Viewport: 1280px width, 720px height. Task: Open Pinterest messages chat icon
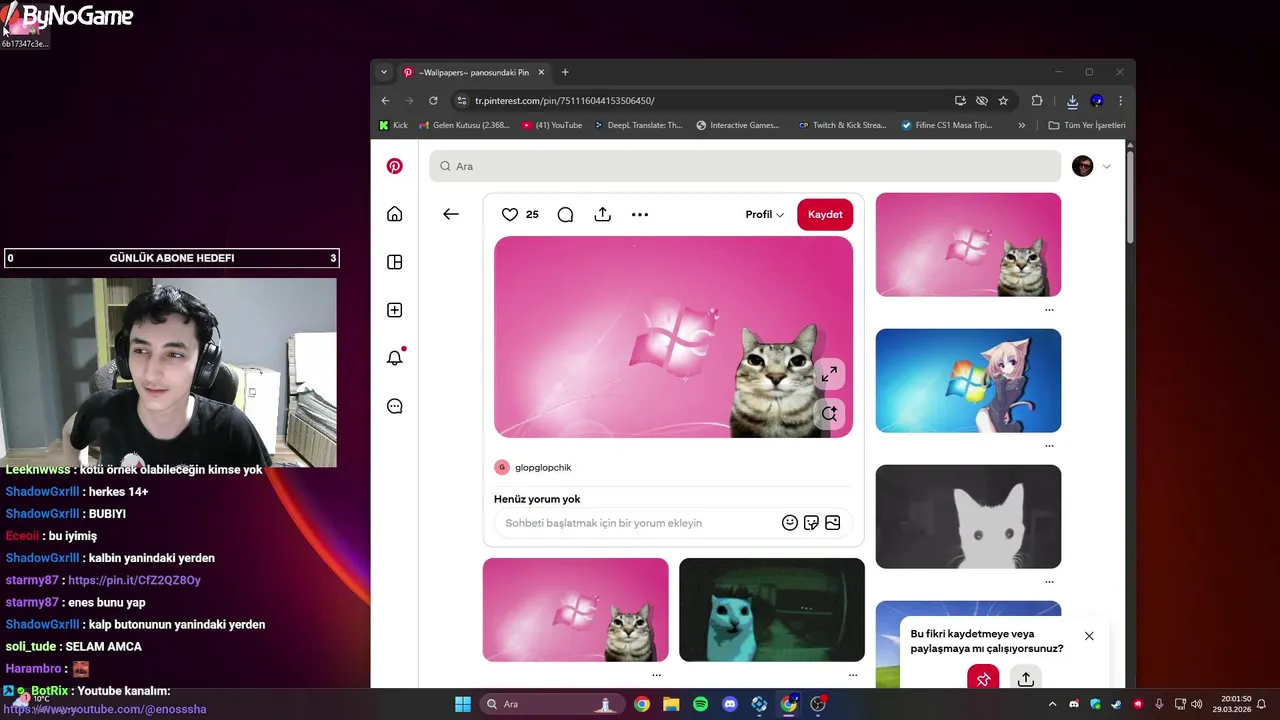pos(395,406)
